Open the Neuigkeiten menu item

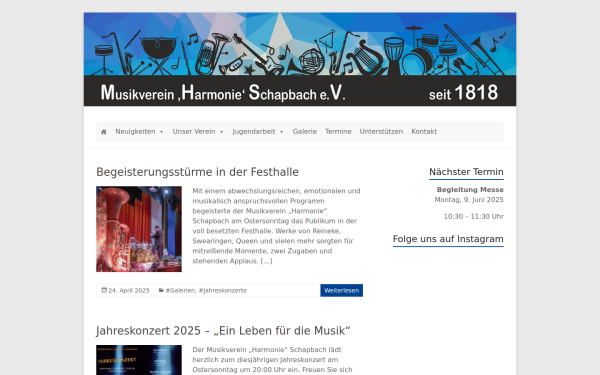pyautogui.click(x=135, y=132)
